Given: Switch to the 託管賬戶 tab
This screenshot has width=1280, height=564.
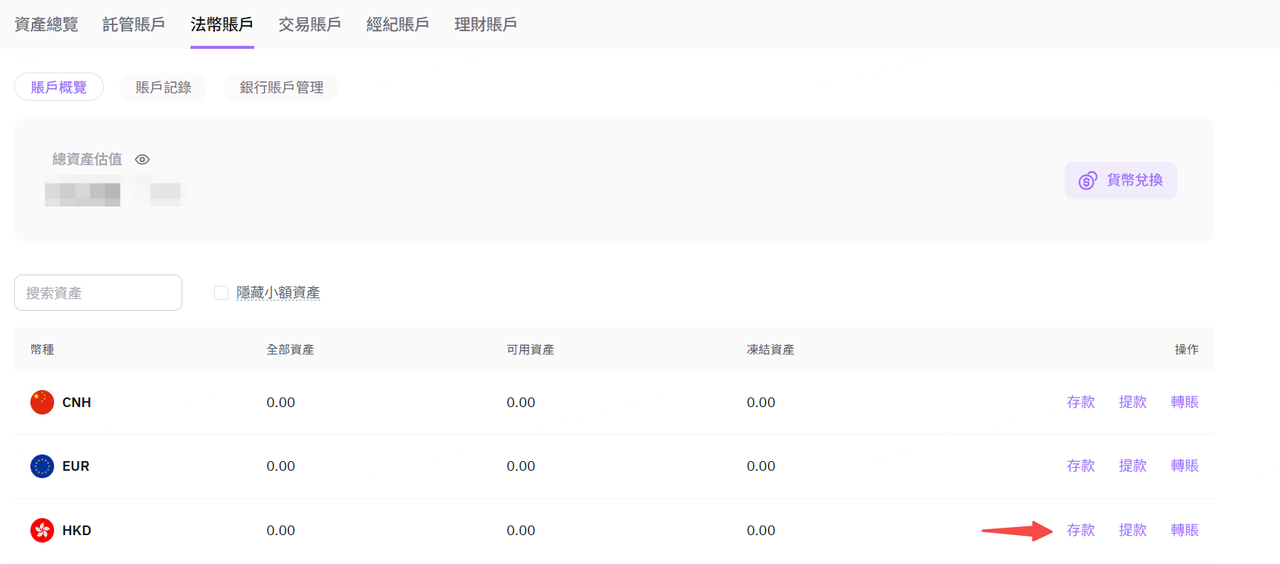Looking at the screenshot, I should click(x=134, y=24).
